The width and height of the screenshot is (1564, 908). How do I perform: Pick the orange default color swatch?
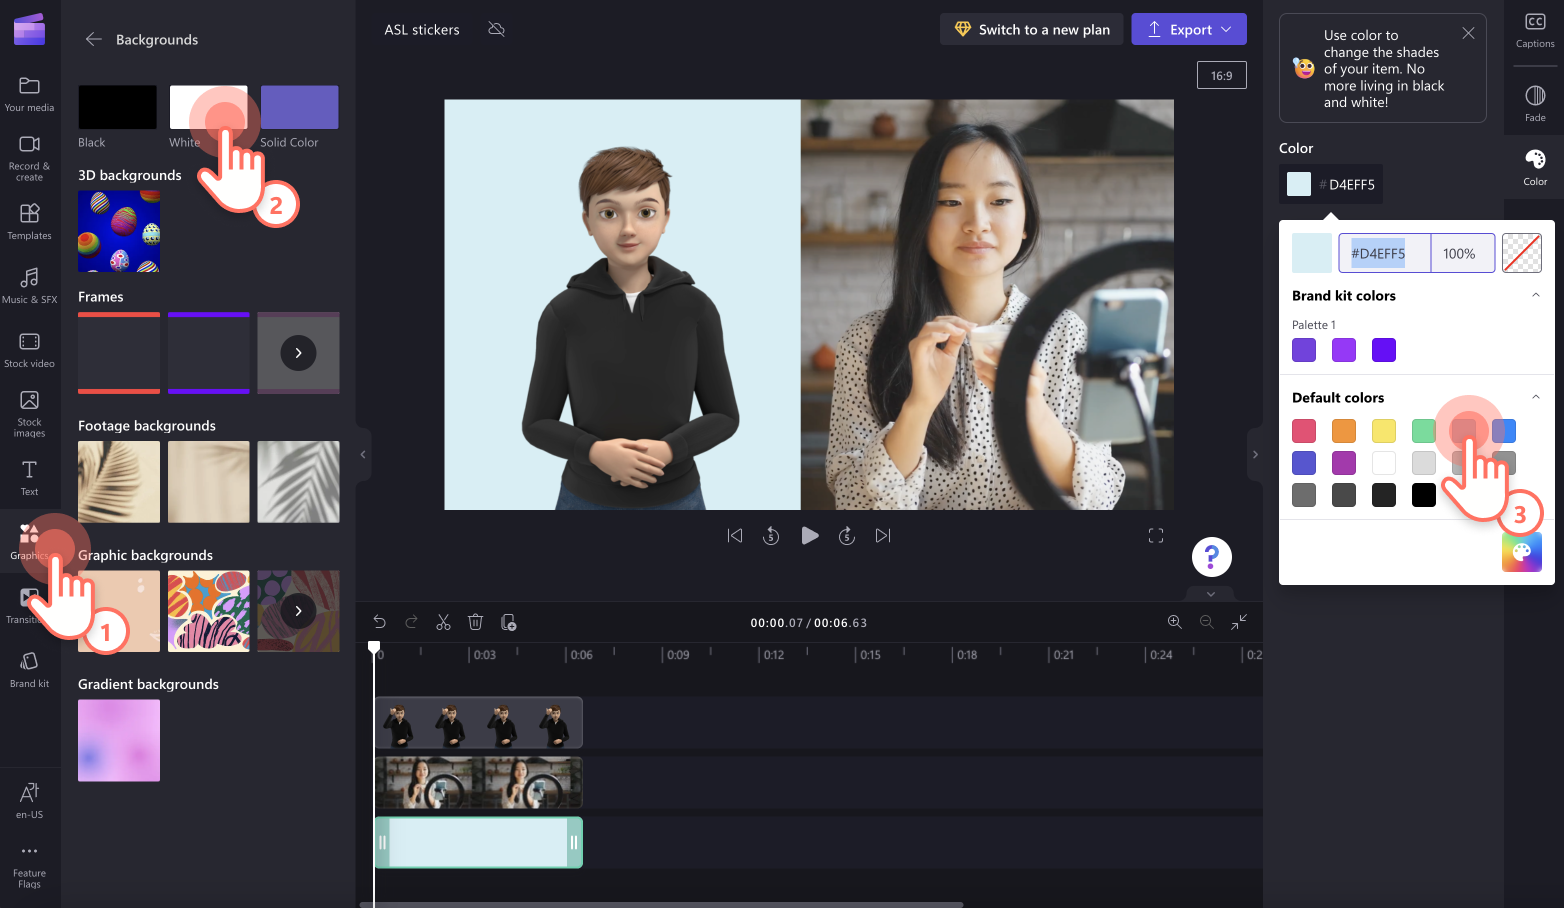click(x=1344, y=431)
